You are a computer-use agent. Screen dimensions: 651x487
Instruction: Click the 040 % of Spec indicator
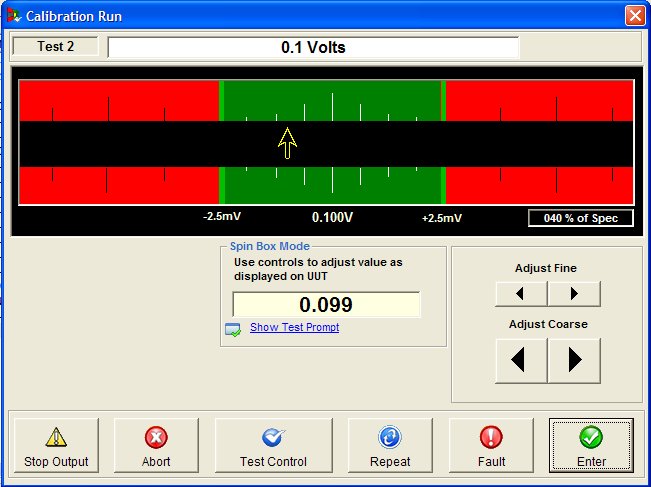[580, 218]
